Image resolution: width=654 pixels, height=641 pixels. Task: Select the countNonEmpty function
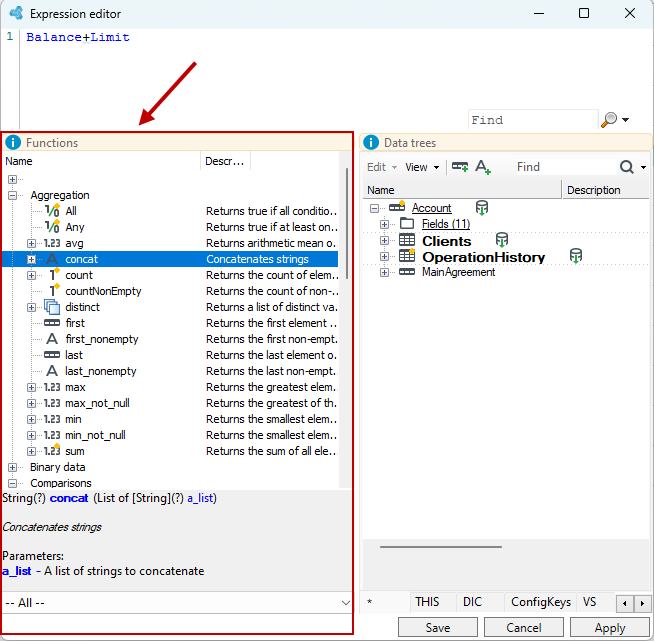[x=103, y=291]
